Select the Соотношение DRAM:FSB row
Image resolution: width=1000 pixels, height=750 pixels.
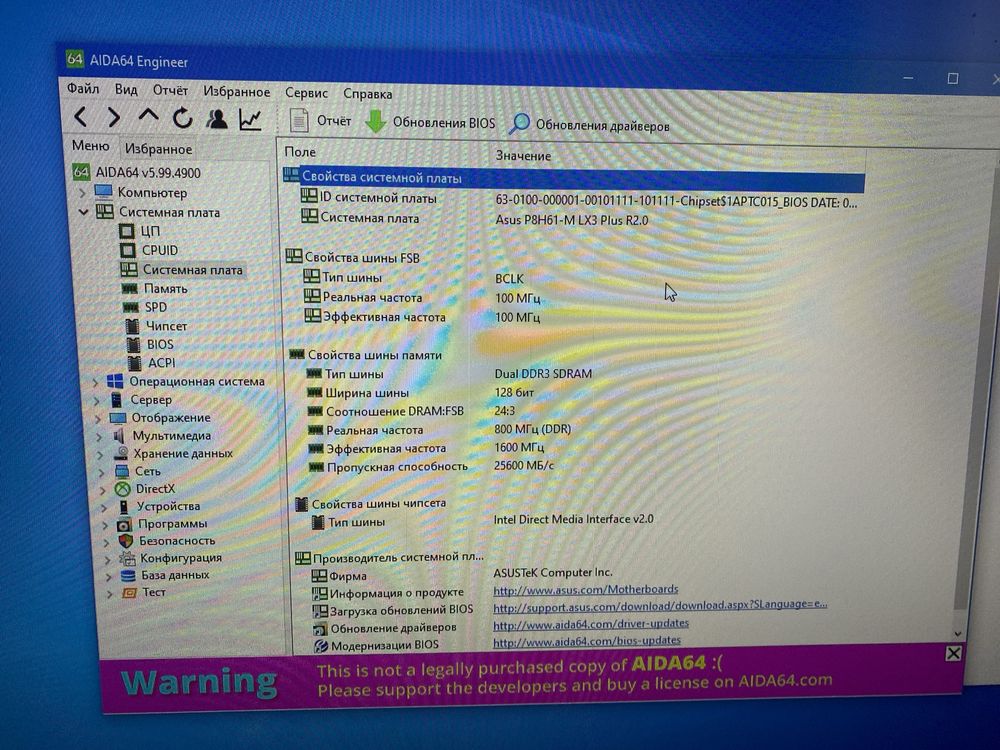[411, 411]
